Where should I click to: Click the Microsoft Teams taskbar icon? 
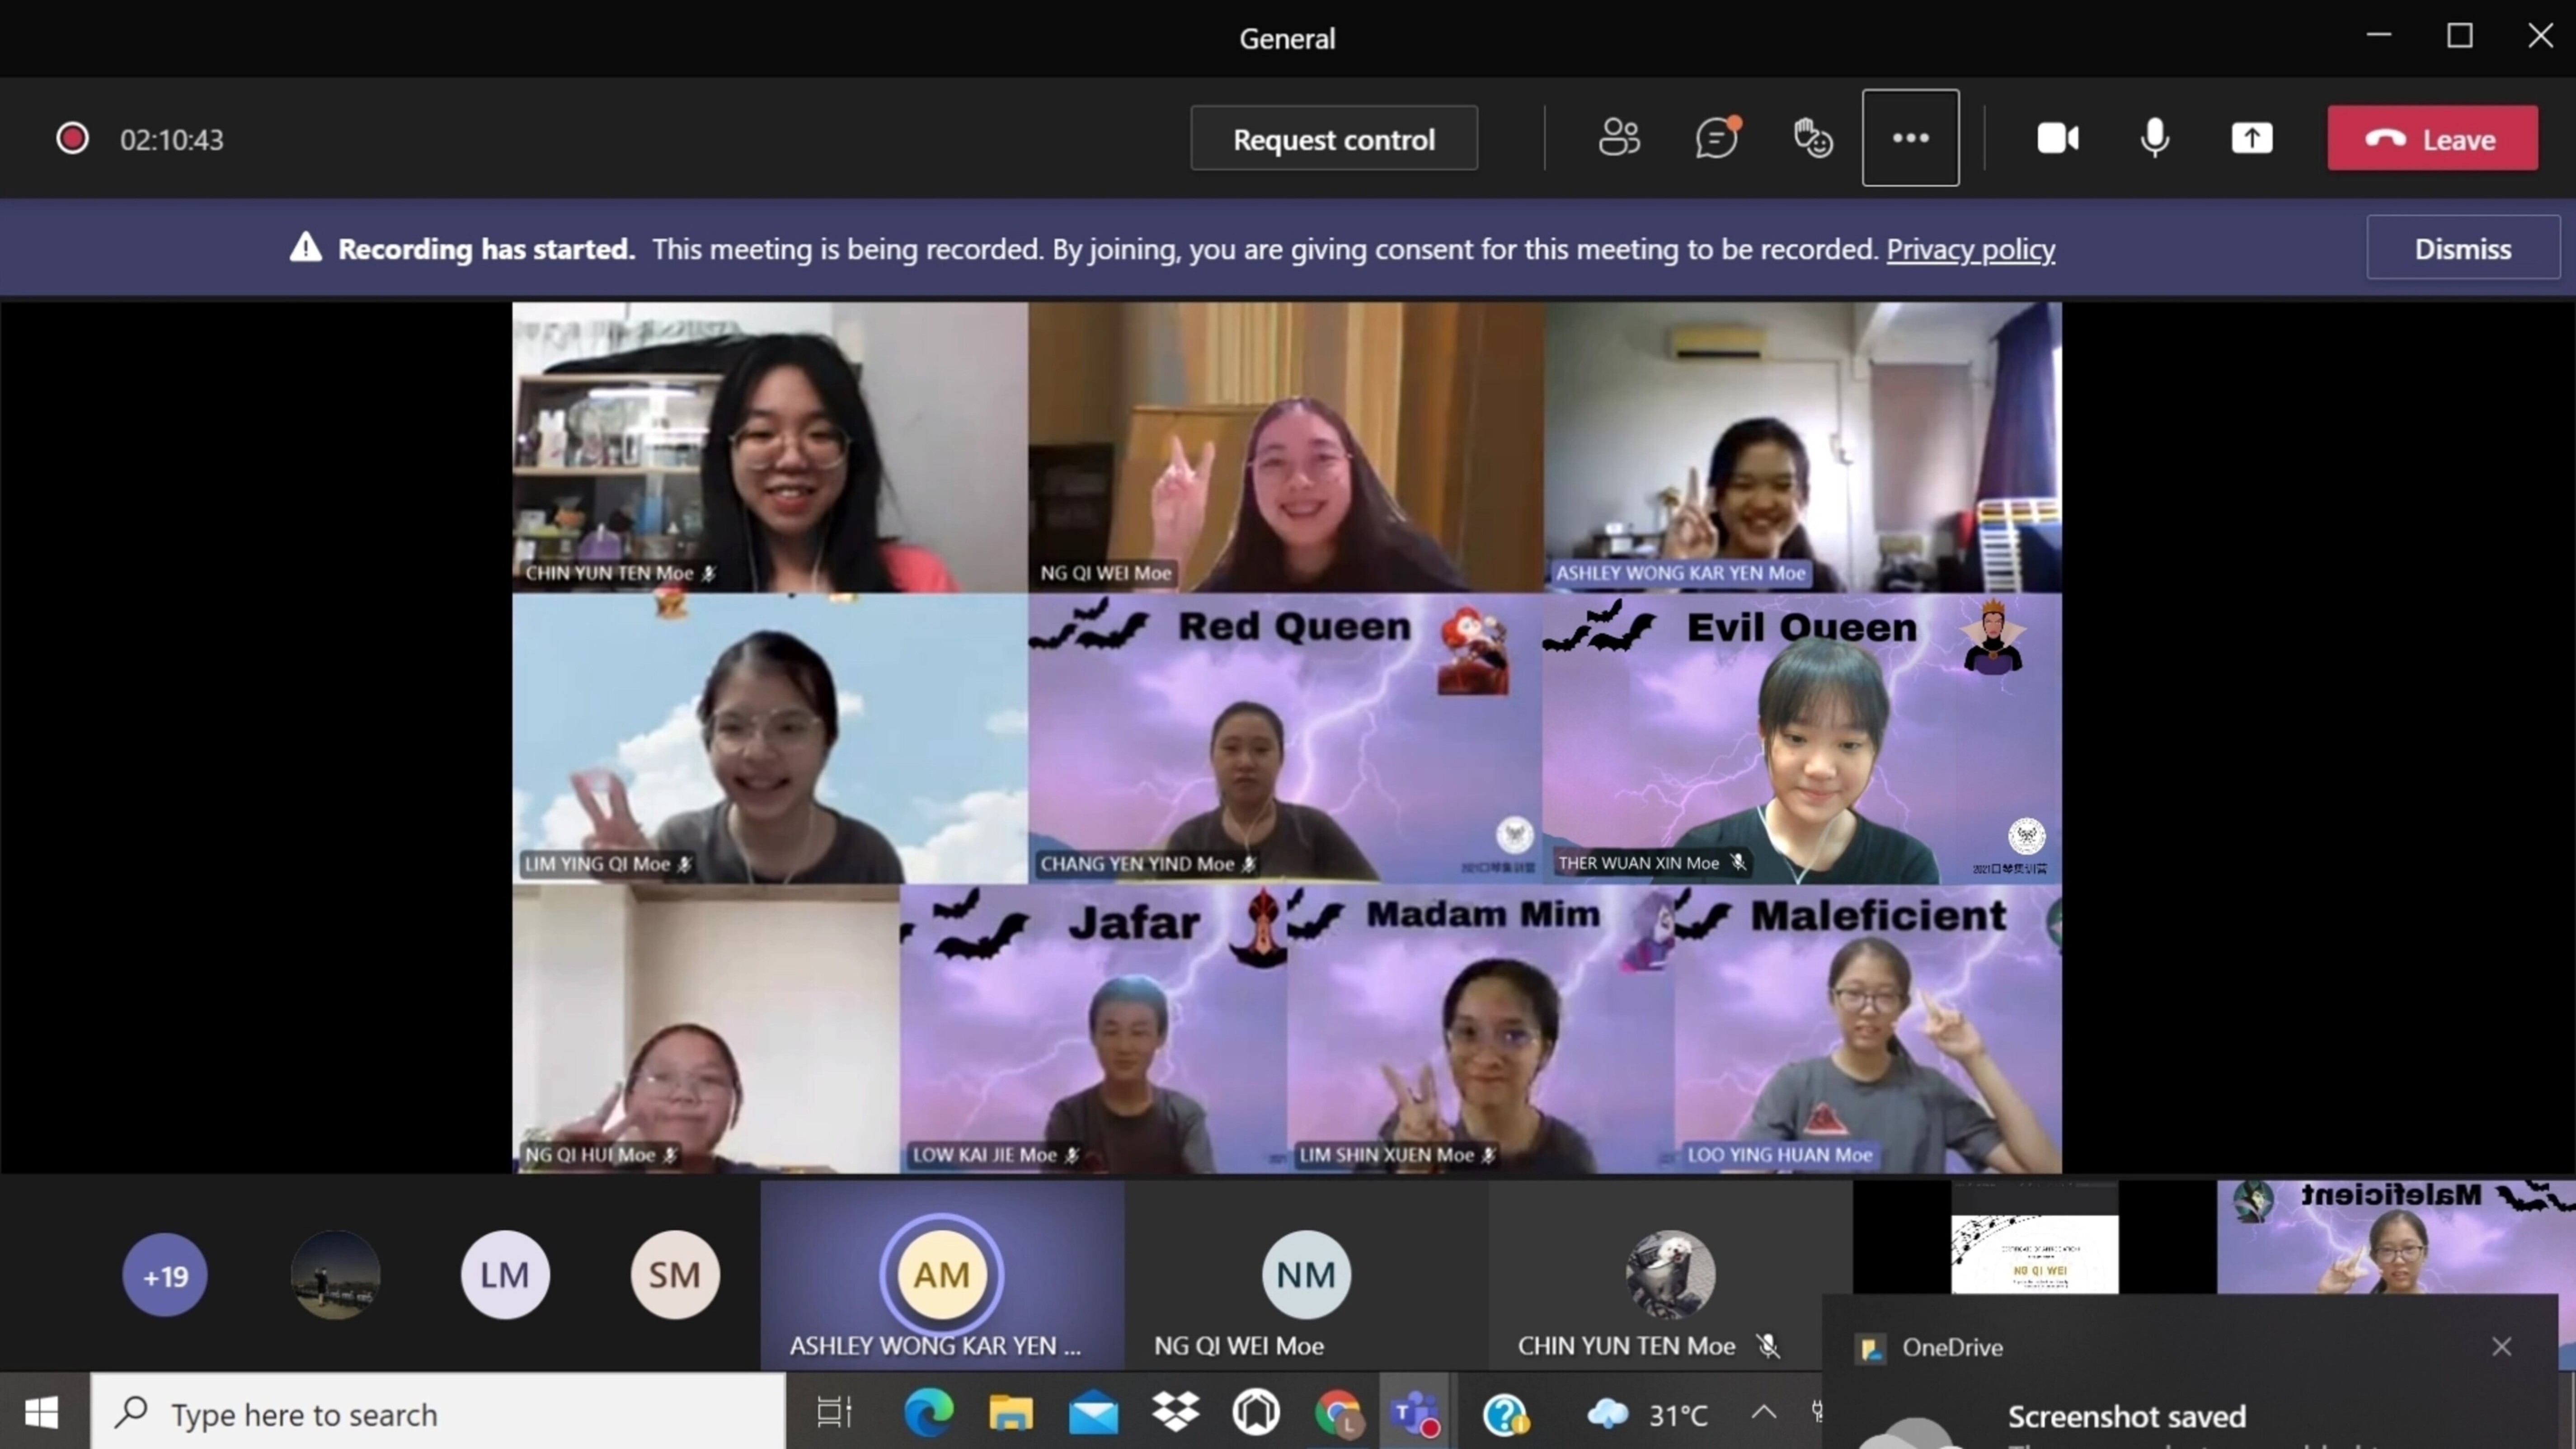click(x=1416, y=1413)
